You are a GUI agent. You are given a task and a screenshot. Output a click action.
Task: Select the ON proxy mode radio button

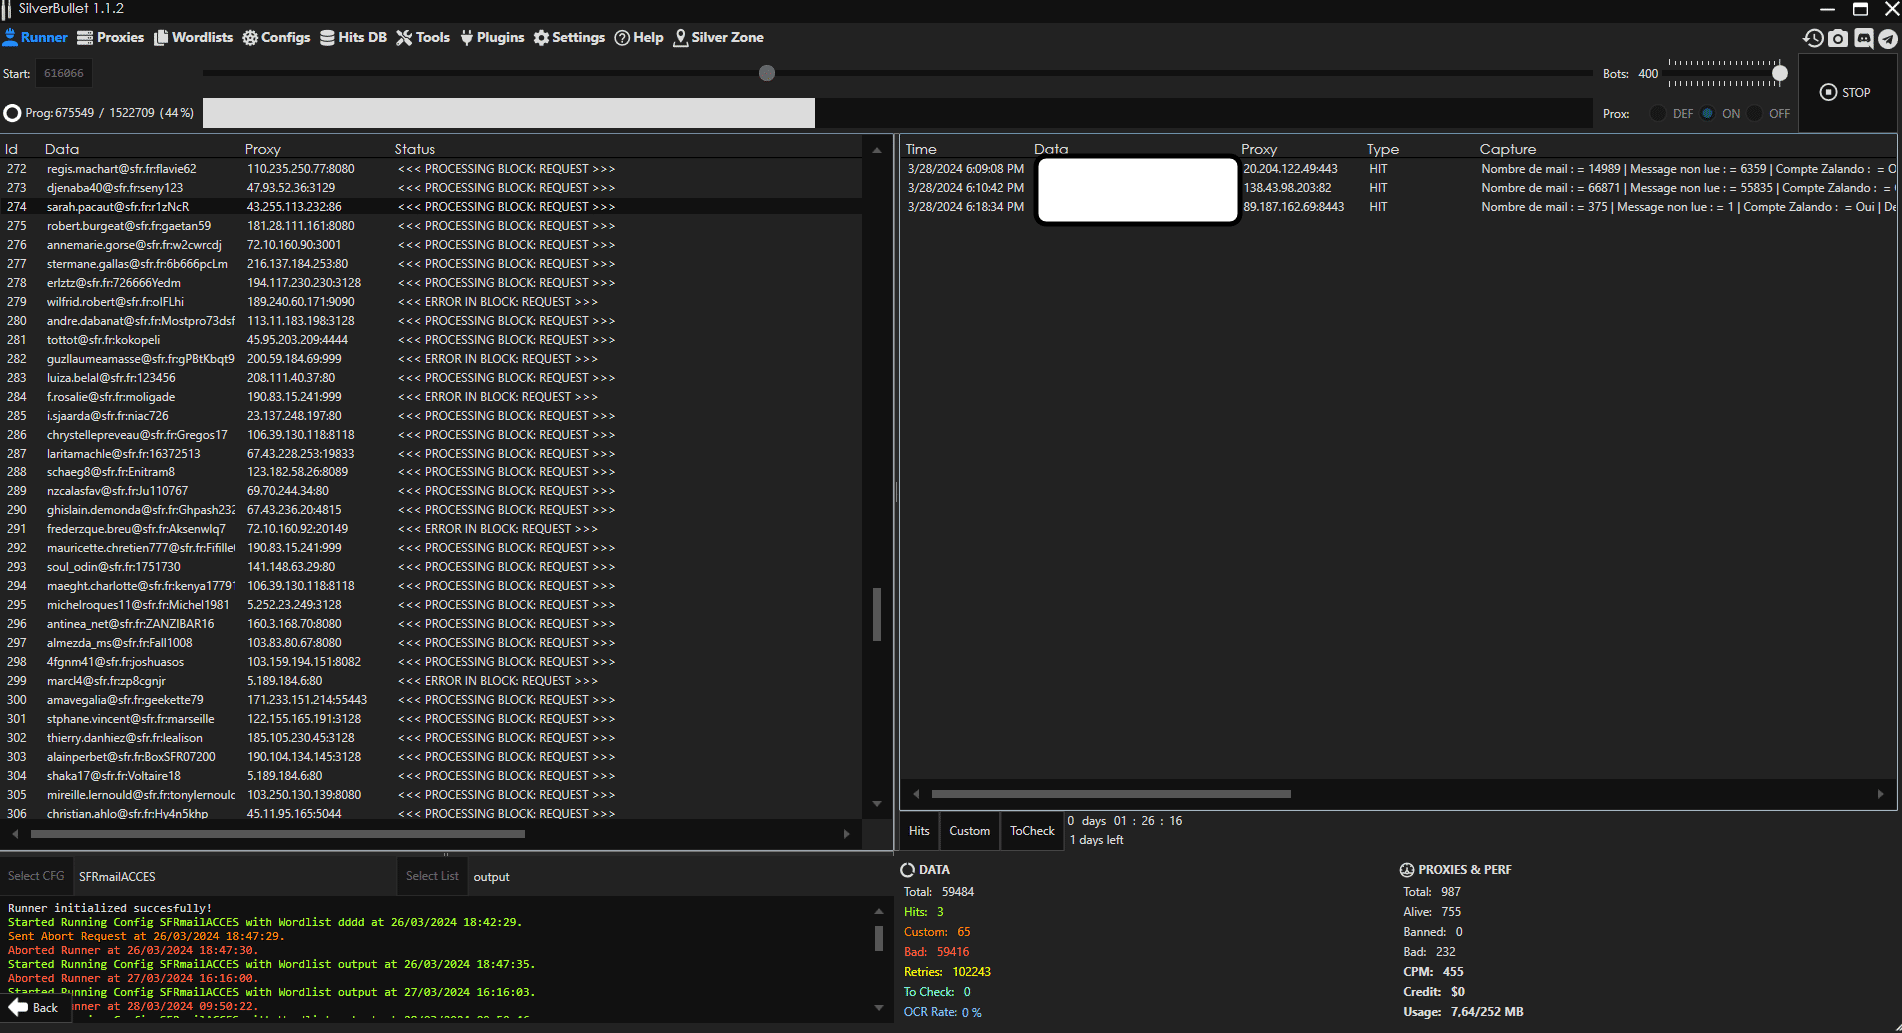coord(1708,113)
